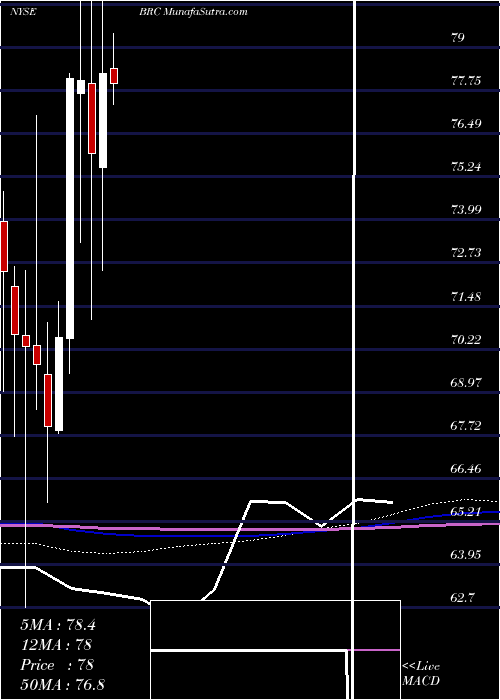
Task: Select the 71.48 price axis label
Action: point(467,296)
